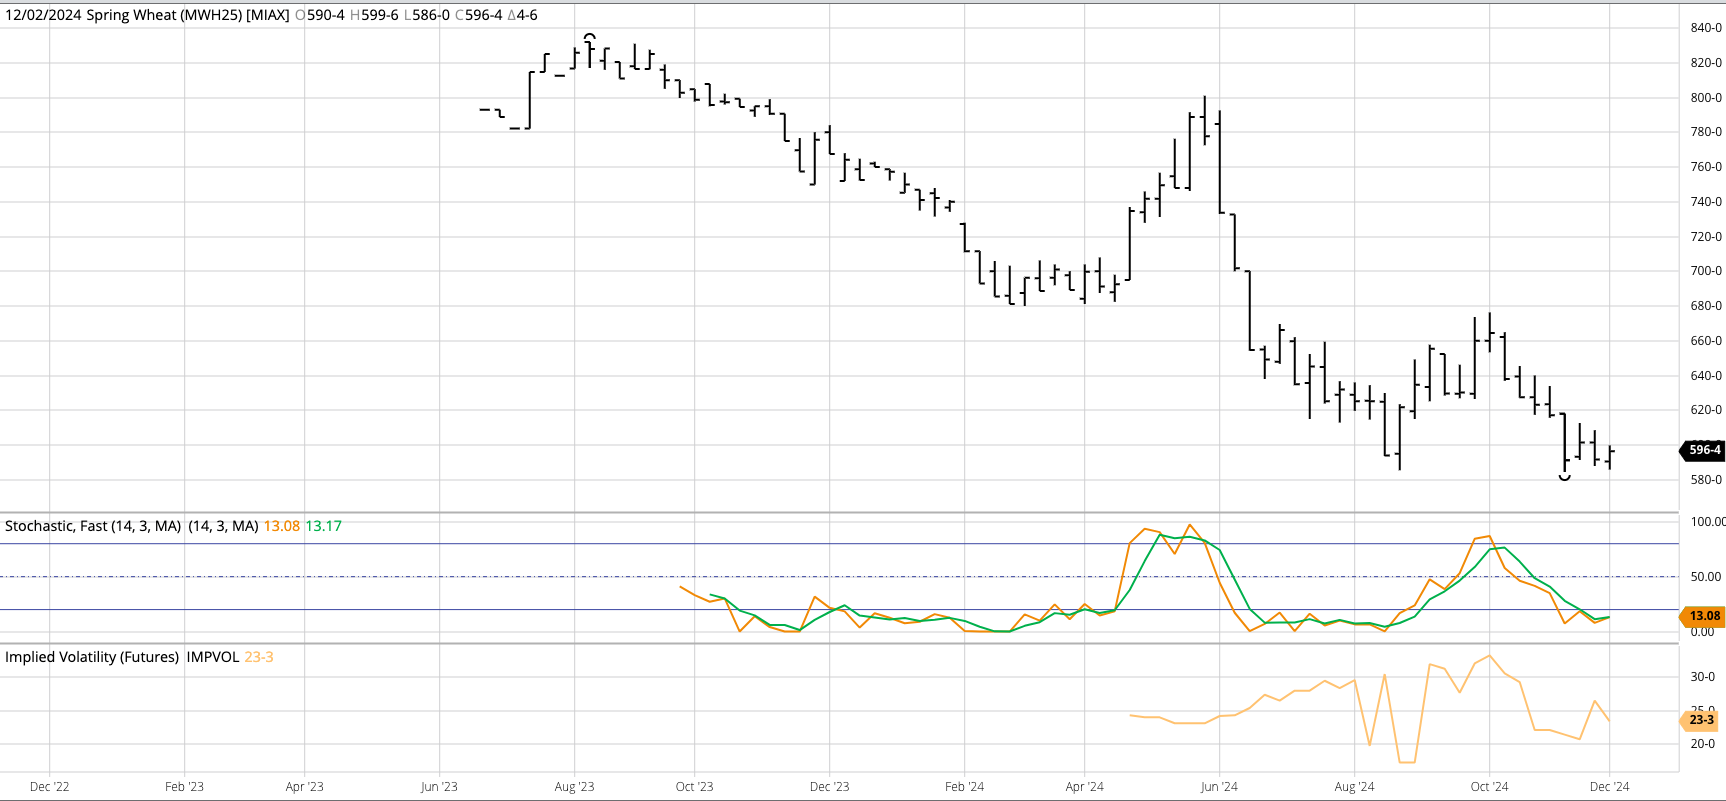The image size is (1726, 801).
Task: Select the orange 13.08 stochastic value tag
Action: 1704,616
